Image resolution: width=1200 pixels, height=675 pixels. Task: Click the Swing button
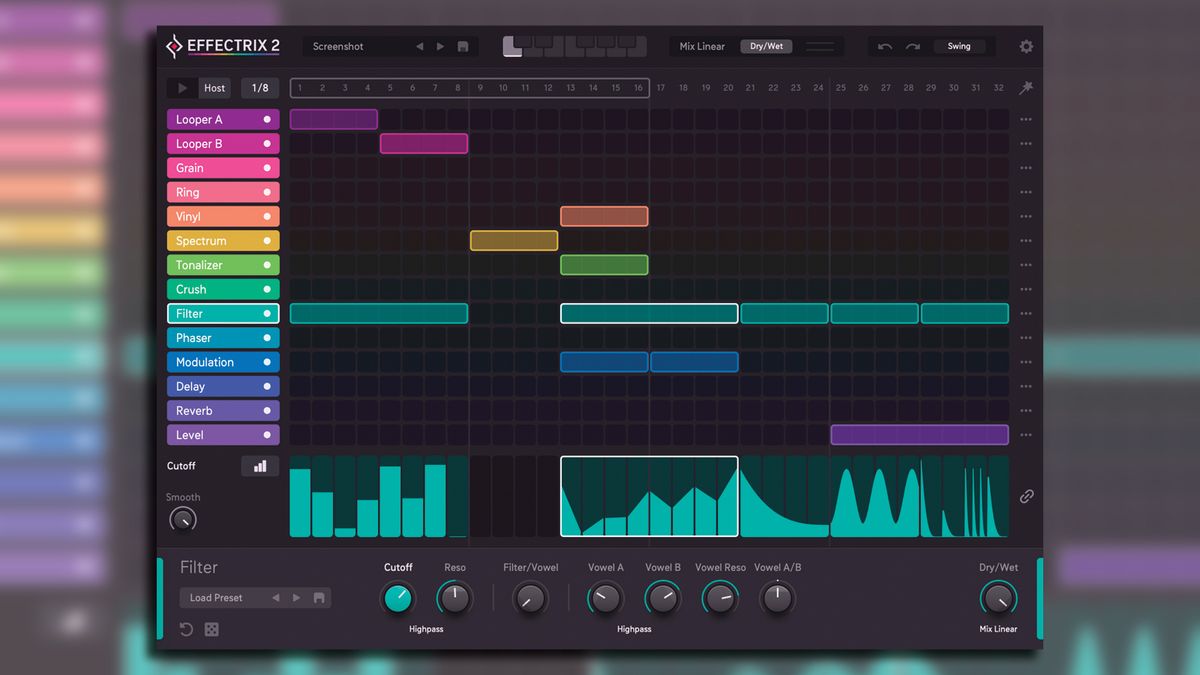(x=959, y=46)
